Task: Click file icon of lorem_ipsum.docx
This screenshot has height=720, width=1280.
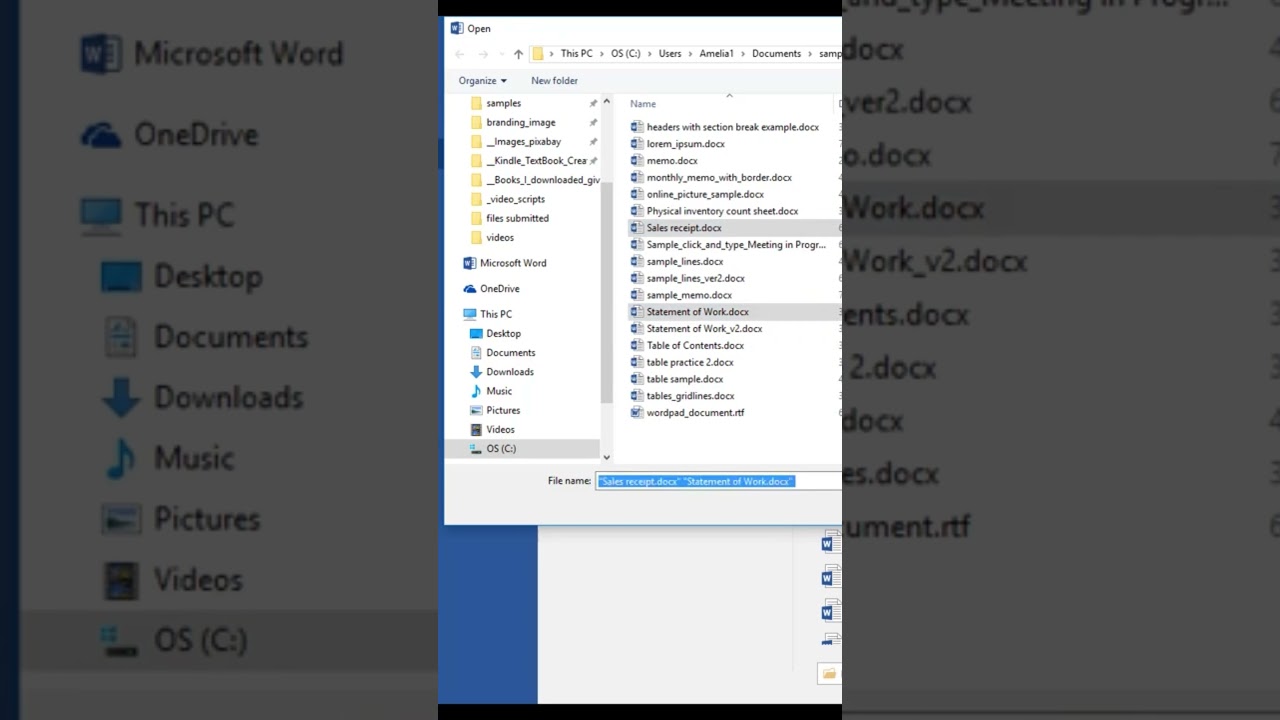Action: point(637,144)
